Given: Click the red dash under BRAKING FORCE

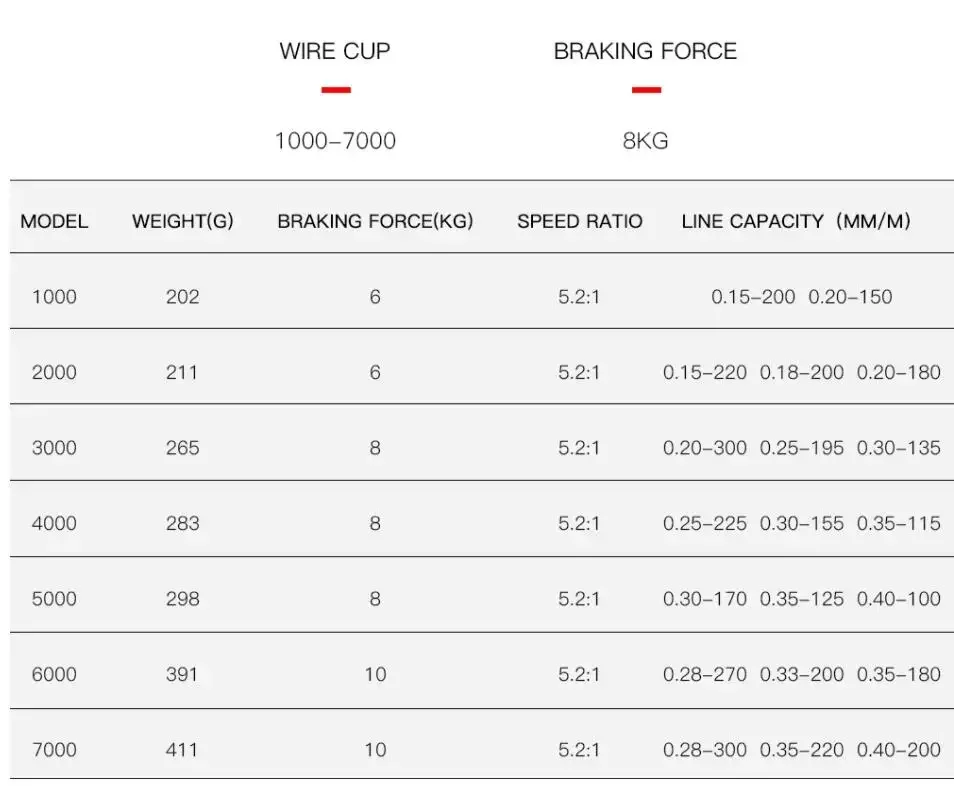Looking at the screenshot, I should [646, 90].
